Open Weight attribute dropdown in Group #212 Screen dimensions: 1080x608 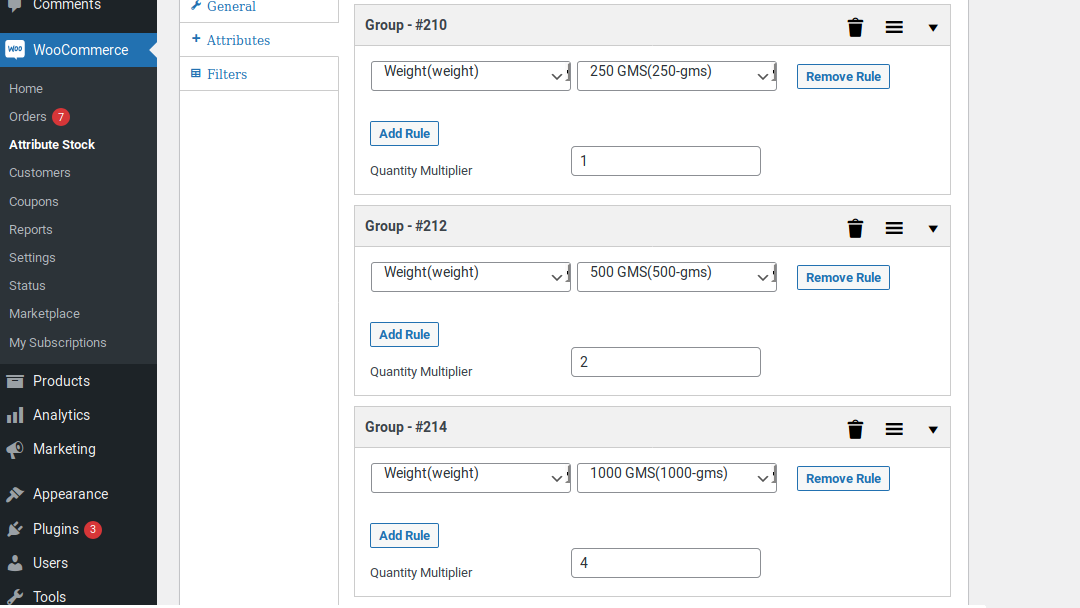(x=470, y=277)
